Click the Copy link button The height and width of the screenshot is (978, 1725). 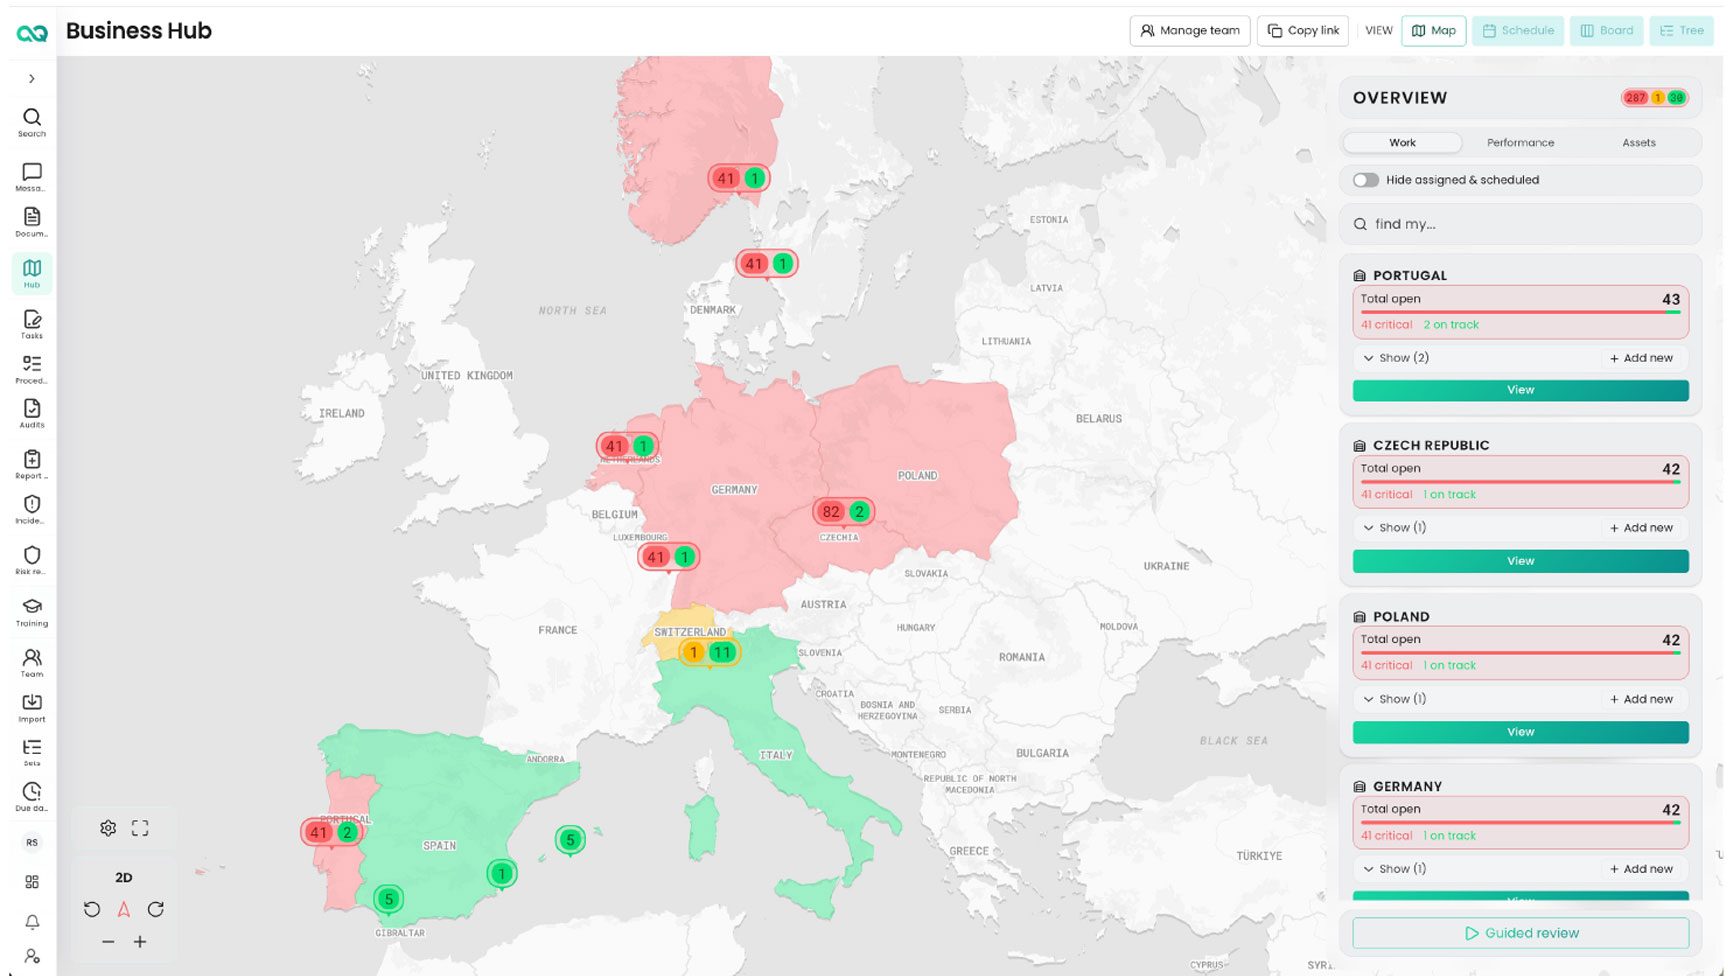1303,31
